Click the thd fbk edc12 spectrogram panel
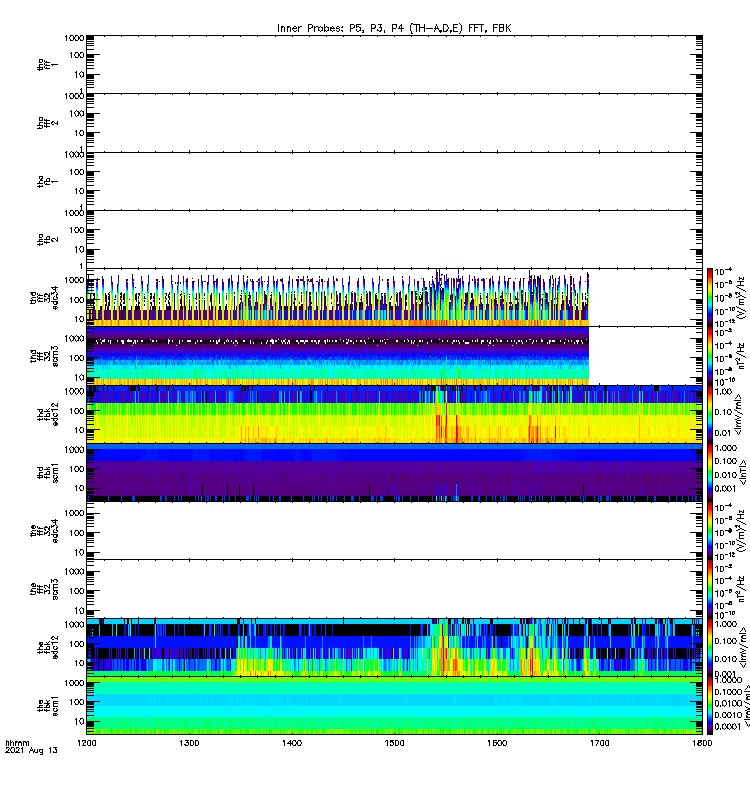This screenshot has width=750, height=800. coord(394,414)
